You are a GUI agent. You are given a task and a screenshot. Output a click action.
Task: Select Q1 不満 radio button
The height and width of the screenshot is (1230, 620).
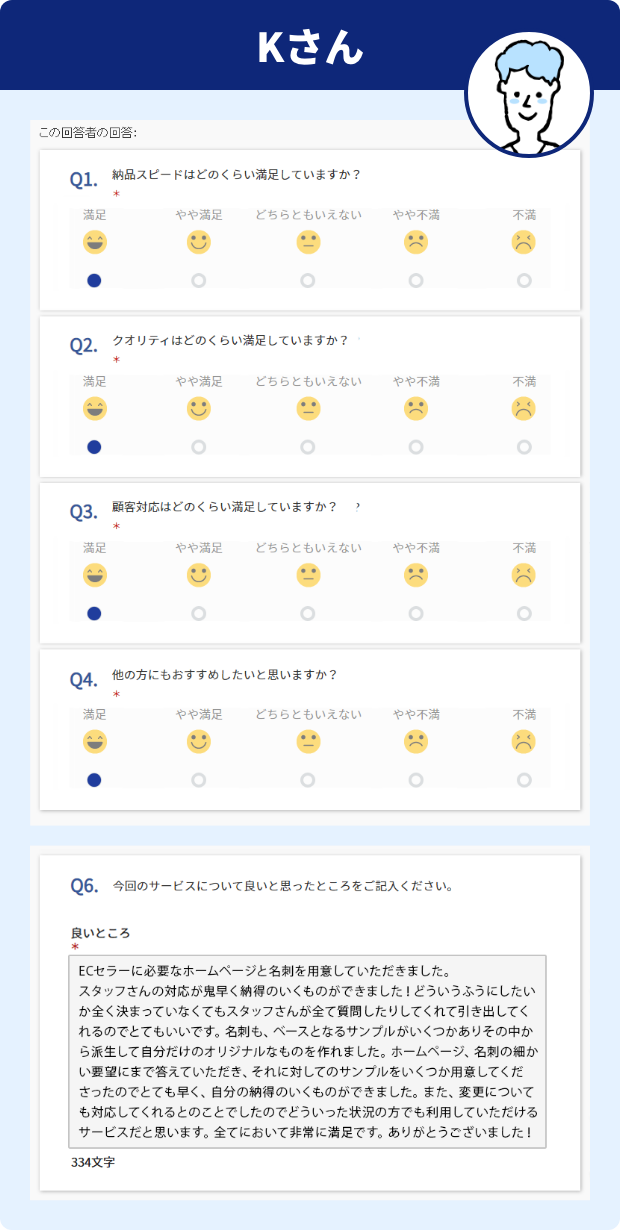pyautogui.click(x=524, y=281)
